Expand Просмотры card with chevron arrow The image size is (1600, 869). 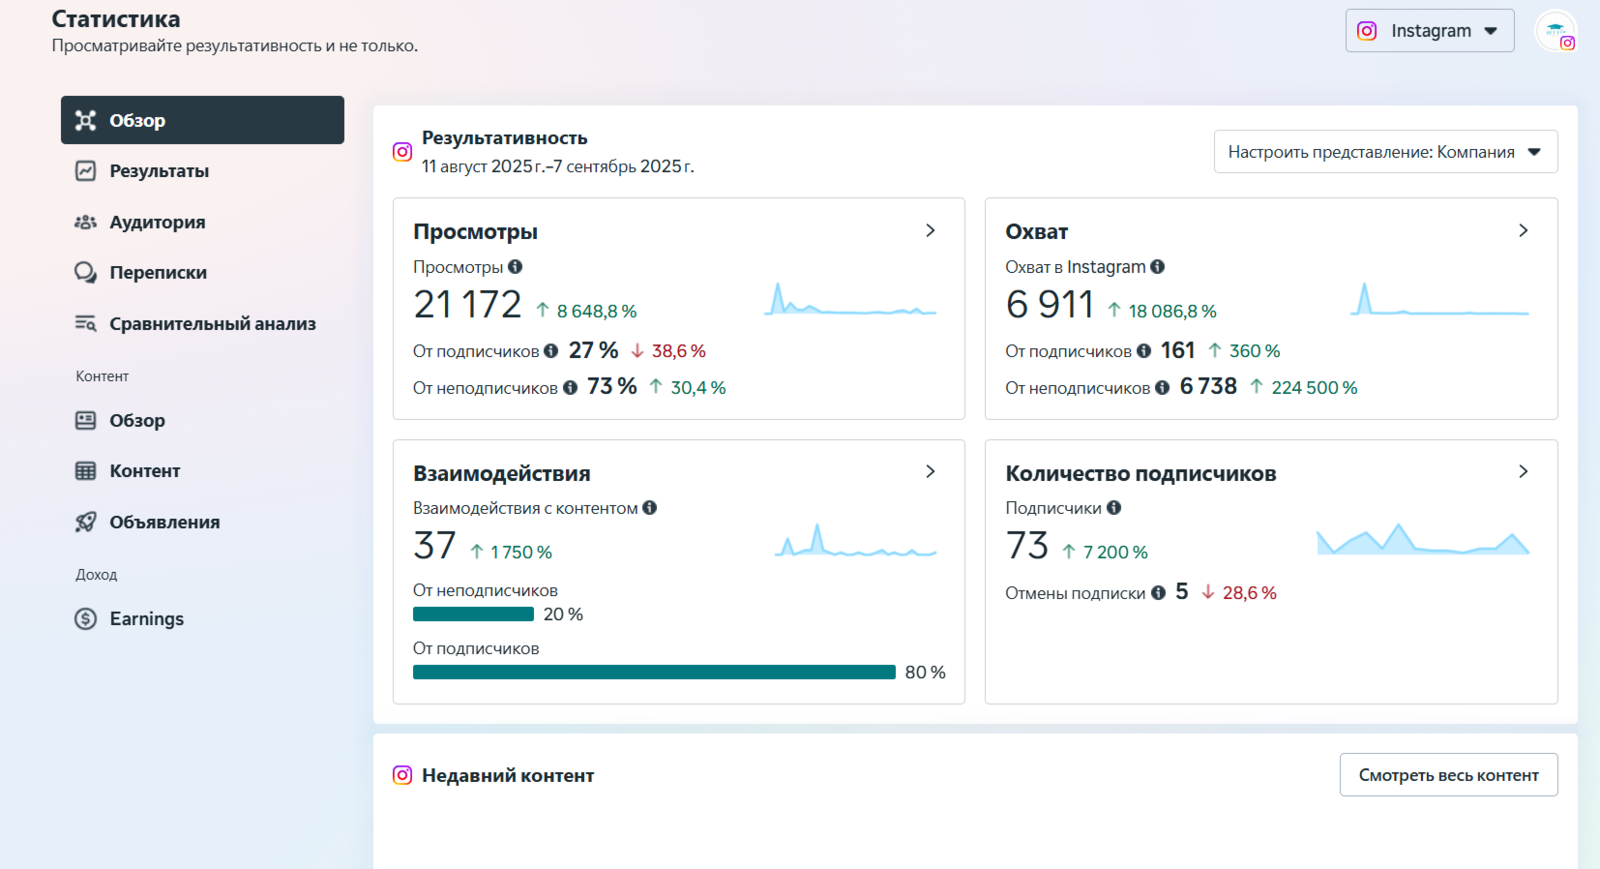click(930, 231)
